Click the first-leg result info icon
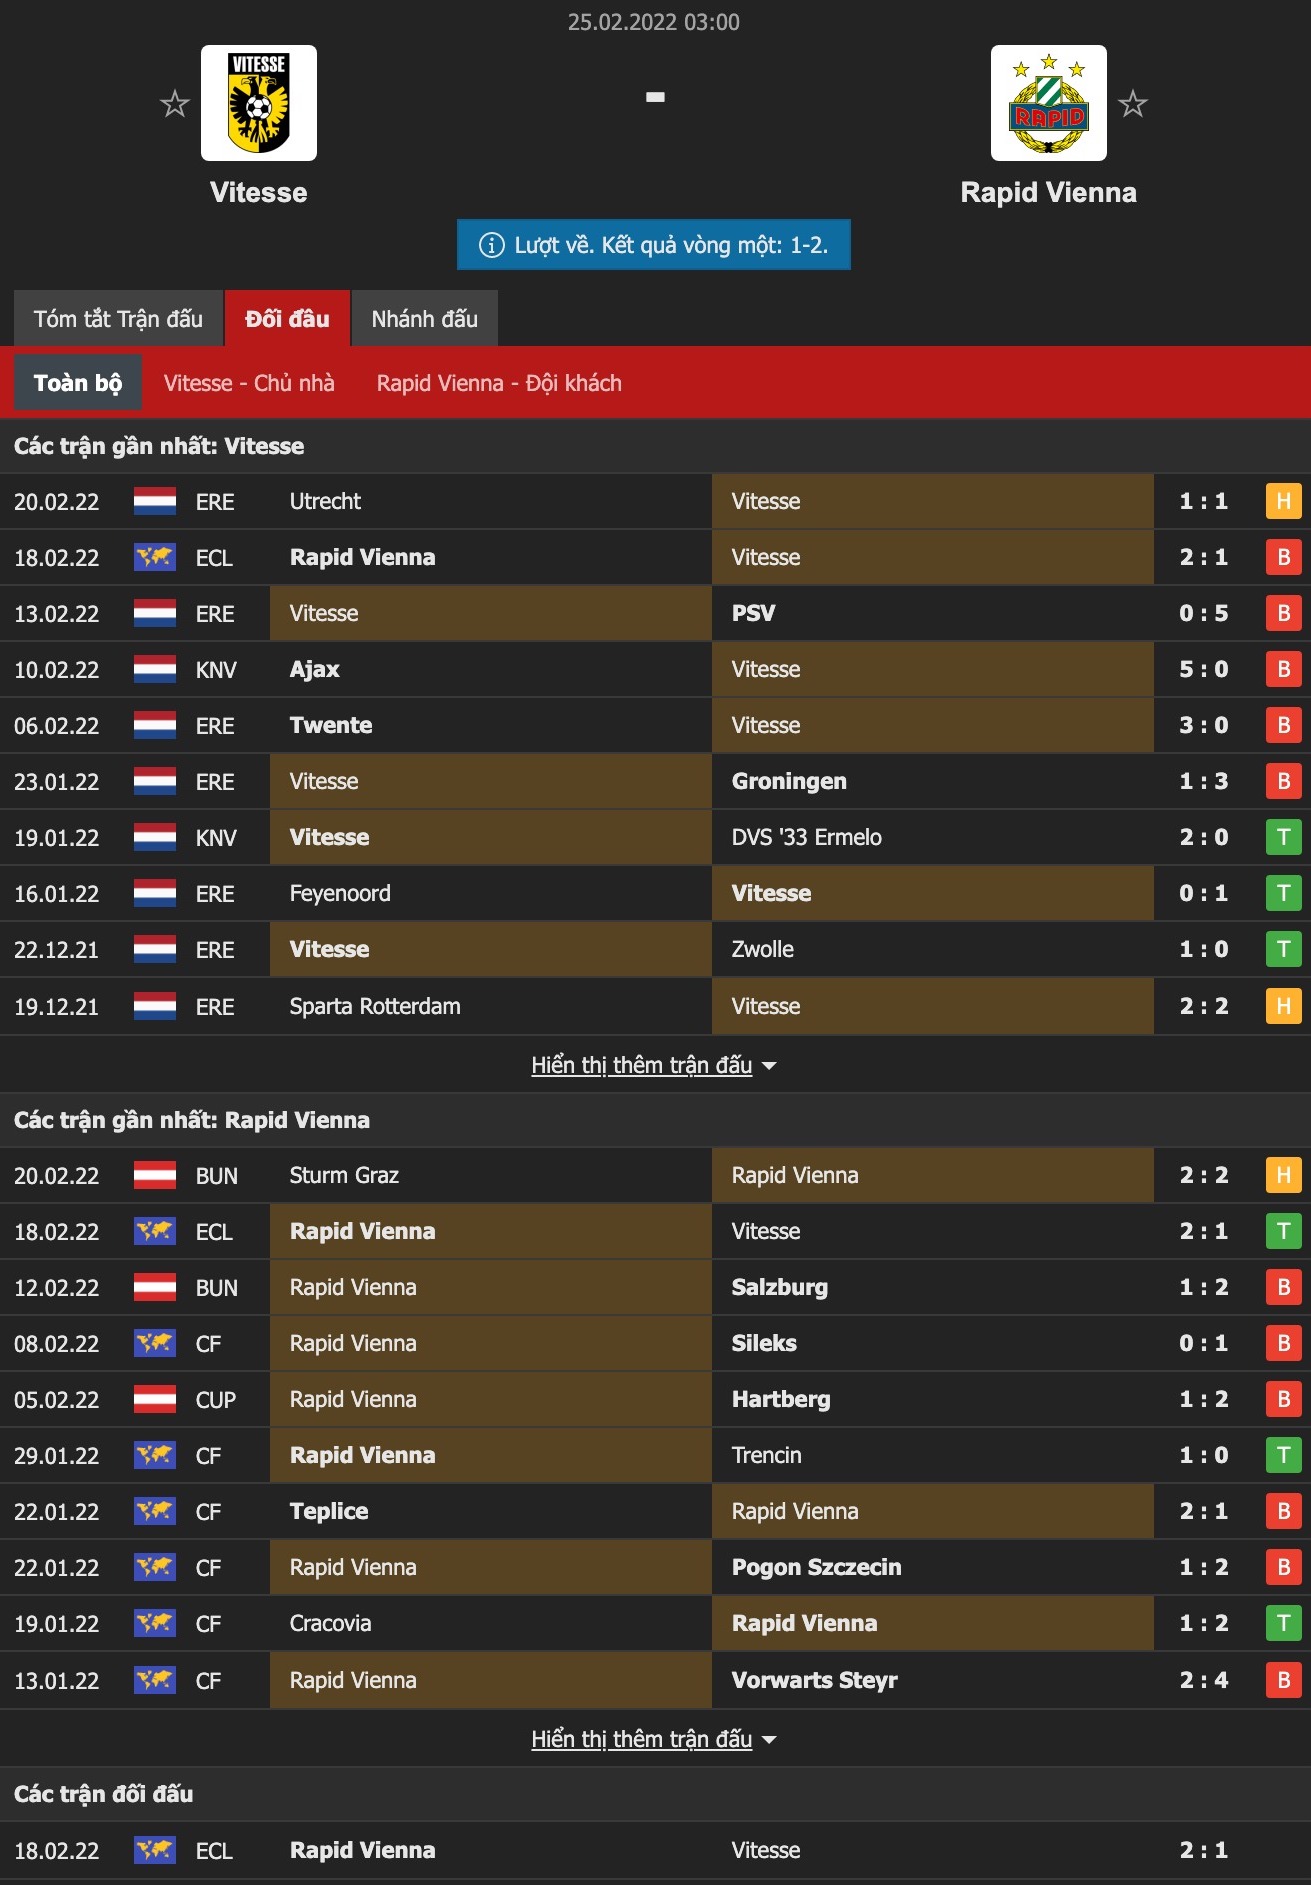The width and height of the screenshot is (1311, 1885). (x=491, y=245)
